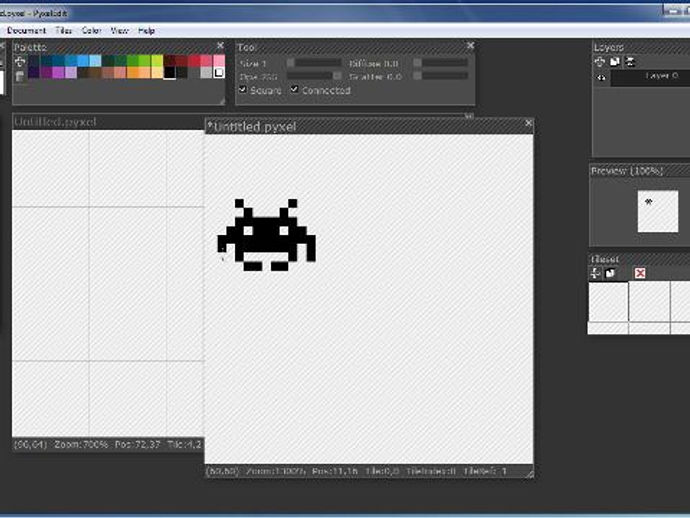Click the resize grip of the Palette panel
The height and width of the screenshot is (518, 690).
222,101
